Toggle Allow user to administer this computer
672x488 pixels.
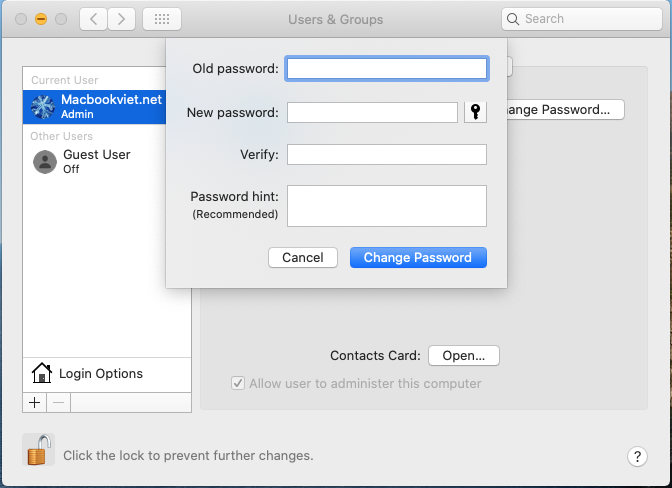pos(238,383)
